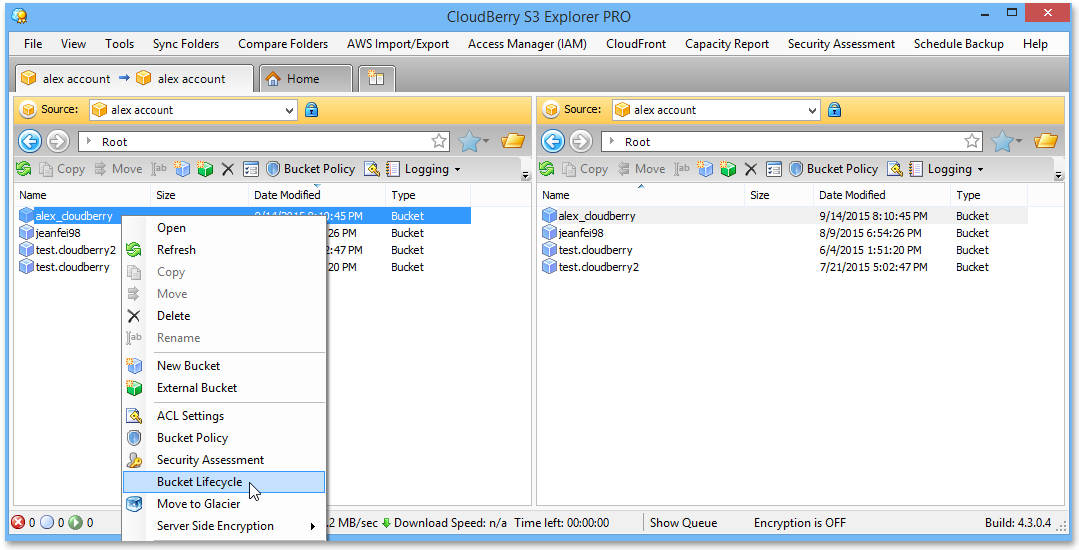Image resolution: width=1079 pixels, height=550 pixels.
Task: Click the right pane External Bucket toolbar icon
Action: click(x=727, y=169)
